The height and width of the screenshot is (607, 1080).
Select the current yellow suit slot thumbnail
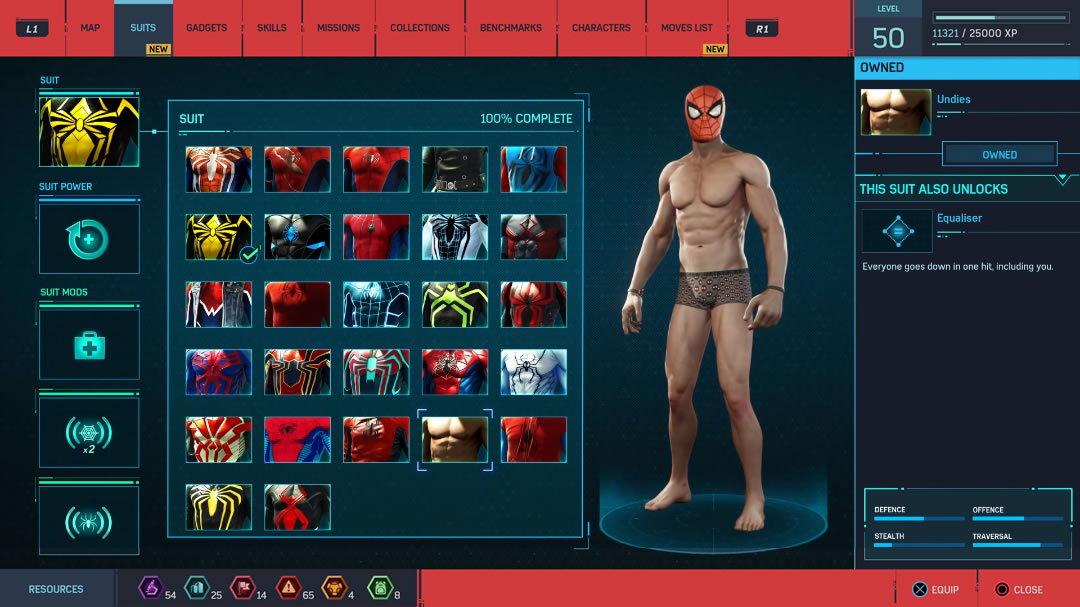[89, 132]
